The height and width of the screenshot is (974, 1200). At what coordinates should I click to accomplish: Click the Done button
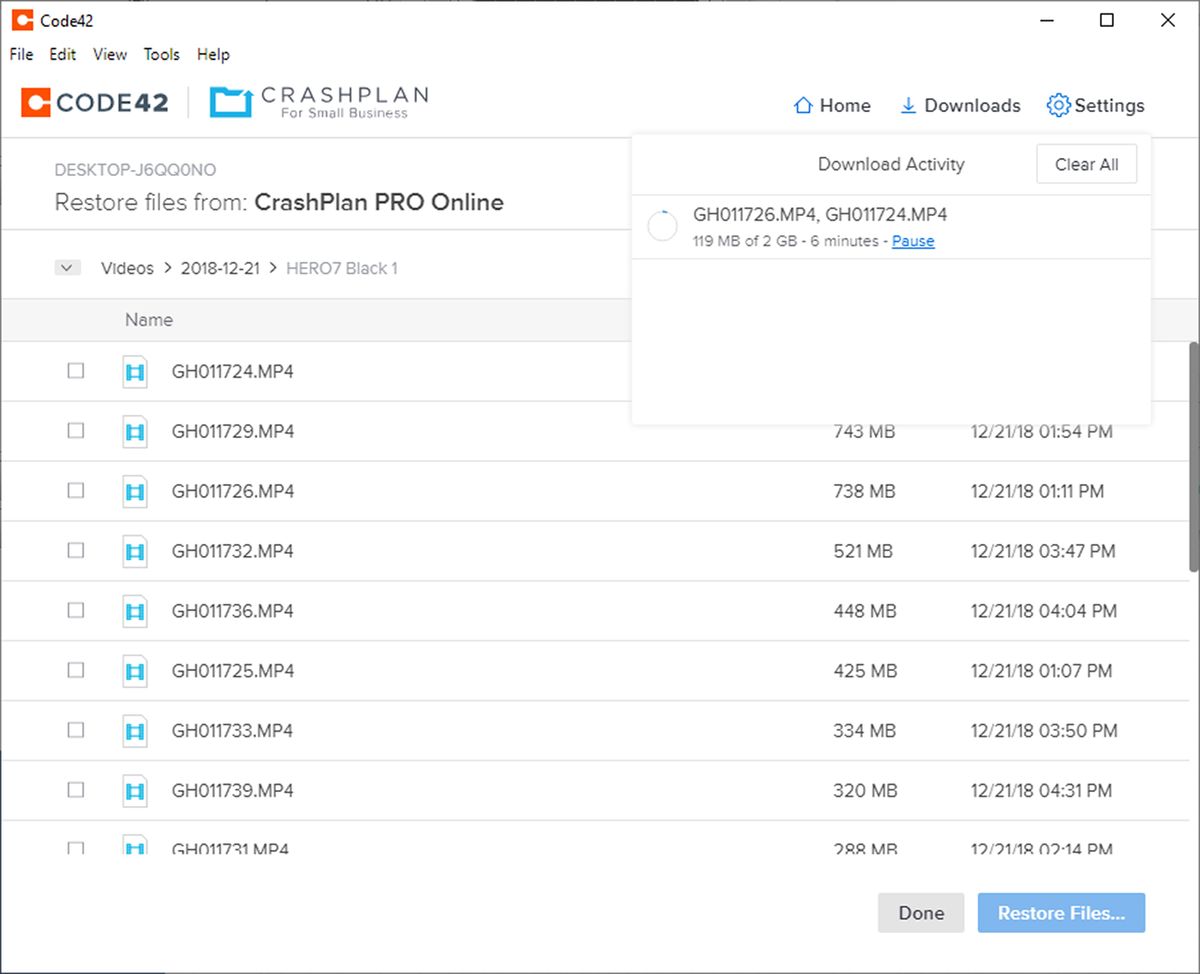(x=920, y=912)
